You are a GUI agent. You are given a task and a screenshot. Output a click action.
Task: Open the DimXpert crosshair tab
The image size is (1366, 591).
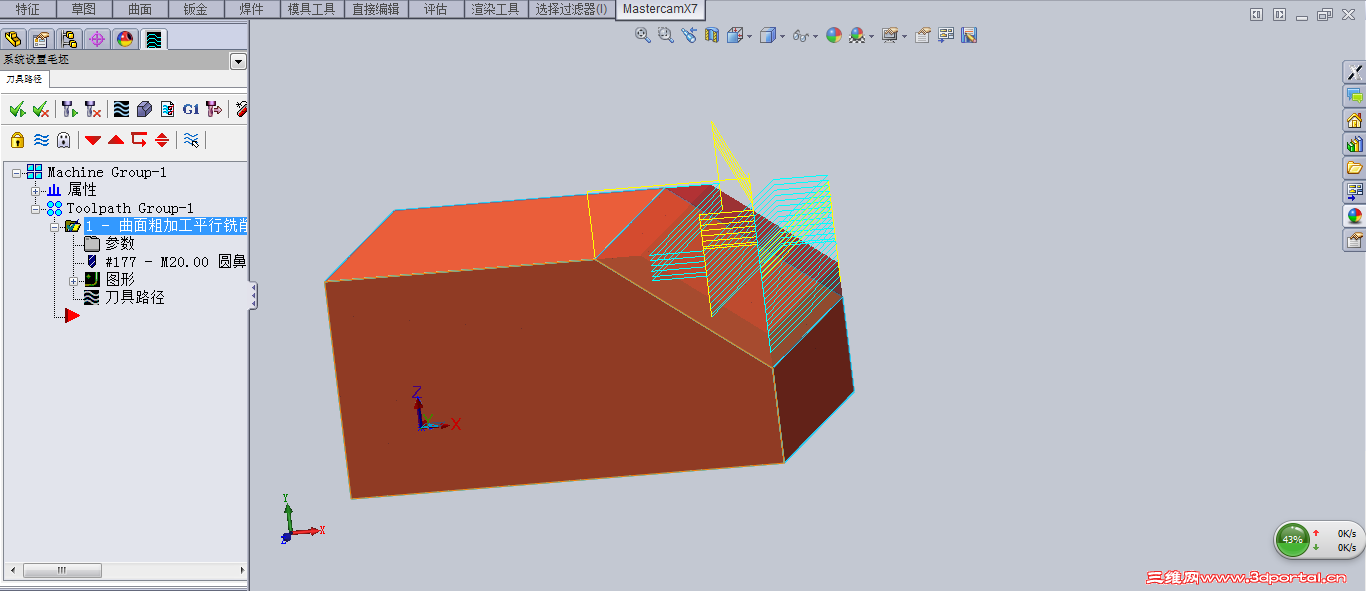point(97,39)
